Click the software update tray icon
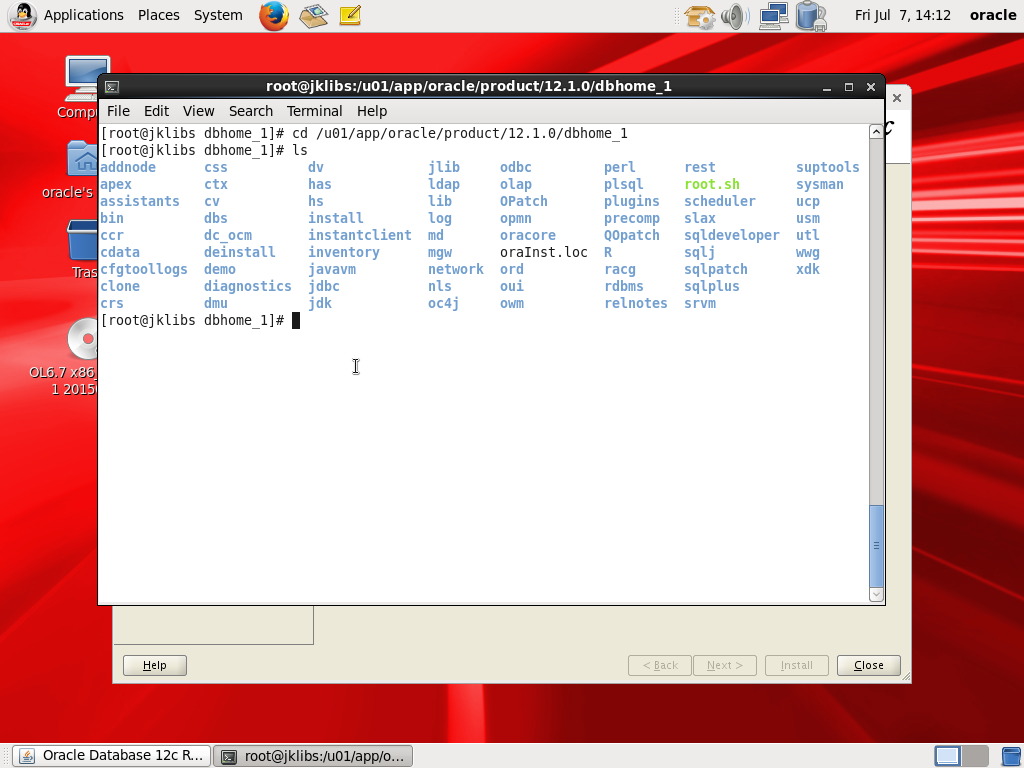This screenshot has height=768, width=1024. 699,16
